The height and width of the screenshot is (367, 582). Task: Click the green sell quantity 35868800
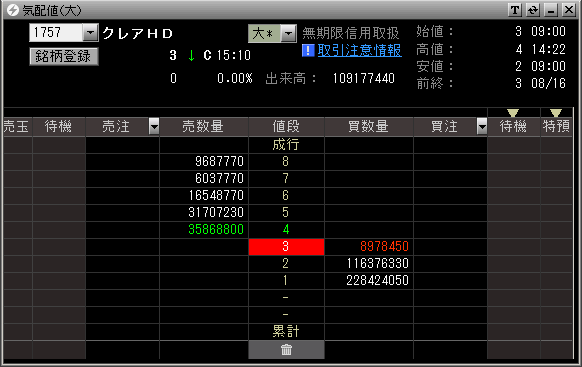pos(216,229)
